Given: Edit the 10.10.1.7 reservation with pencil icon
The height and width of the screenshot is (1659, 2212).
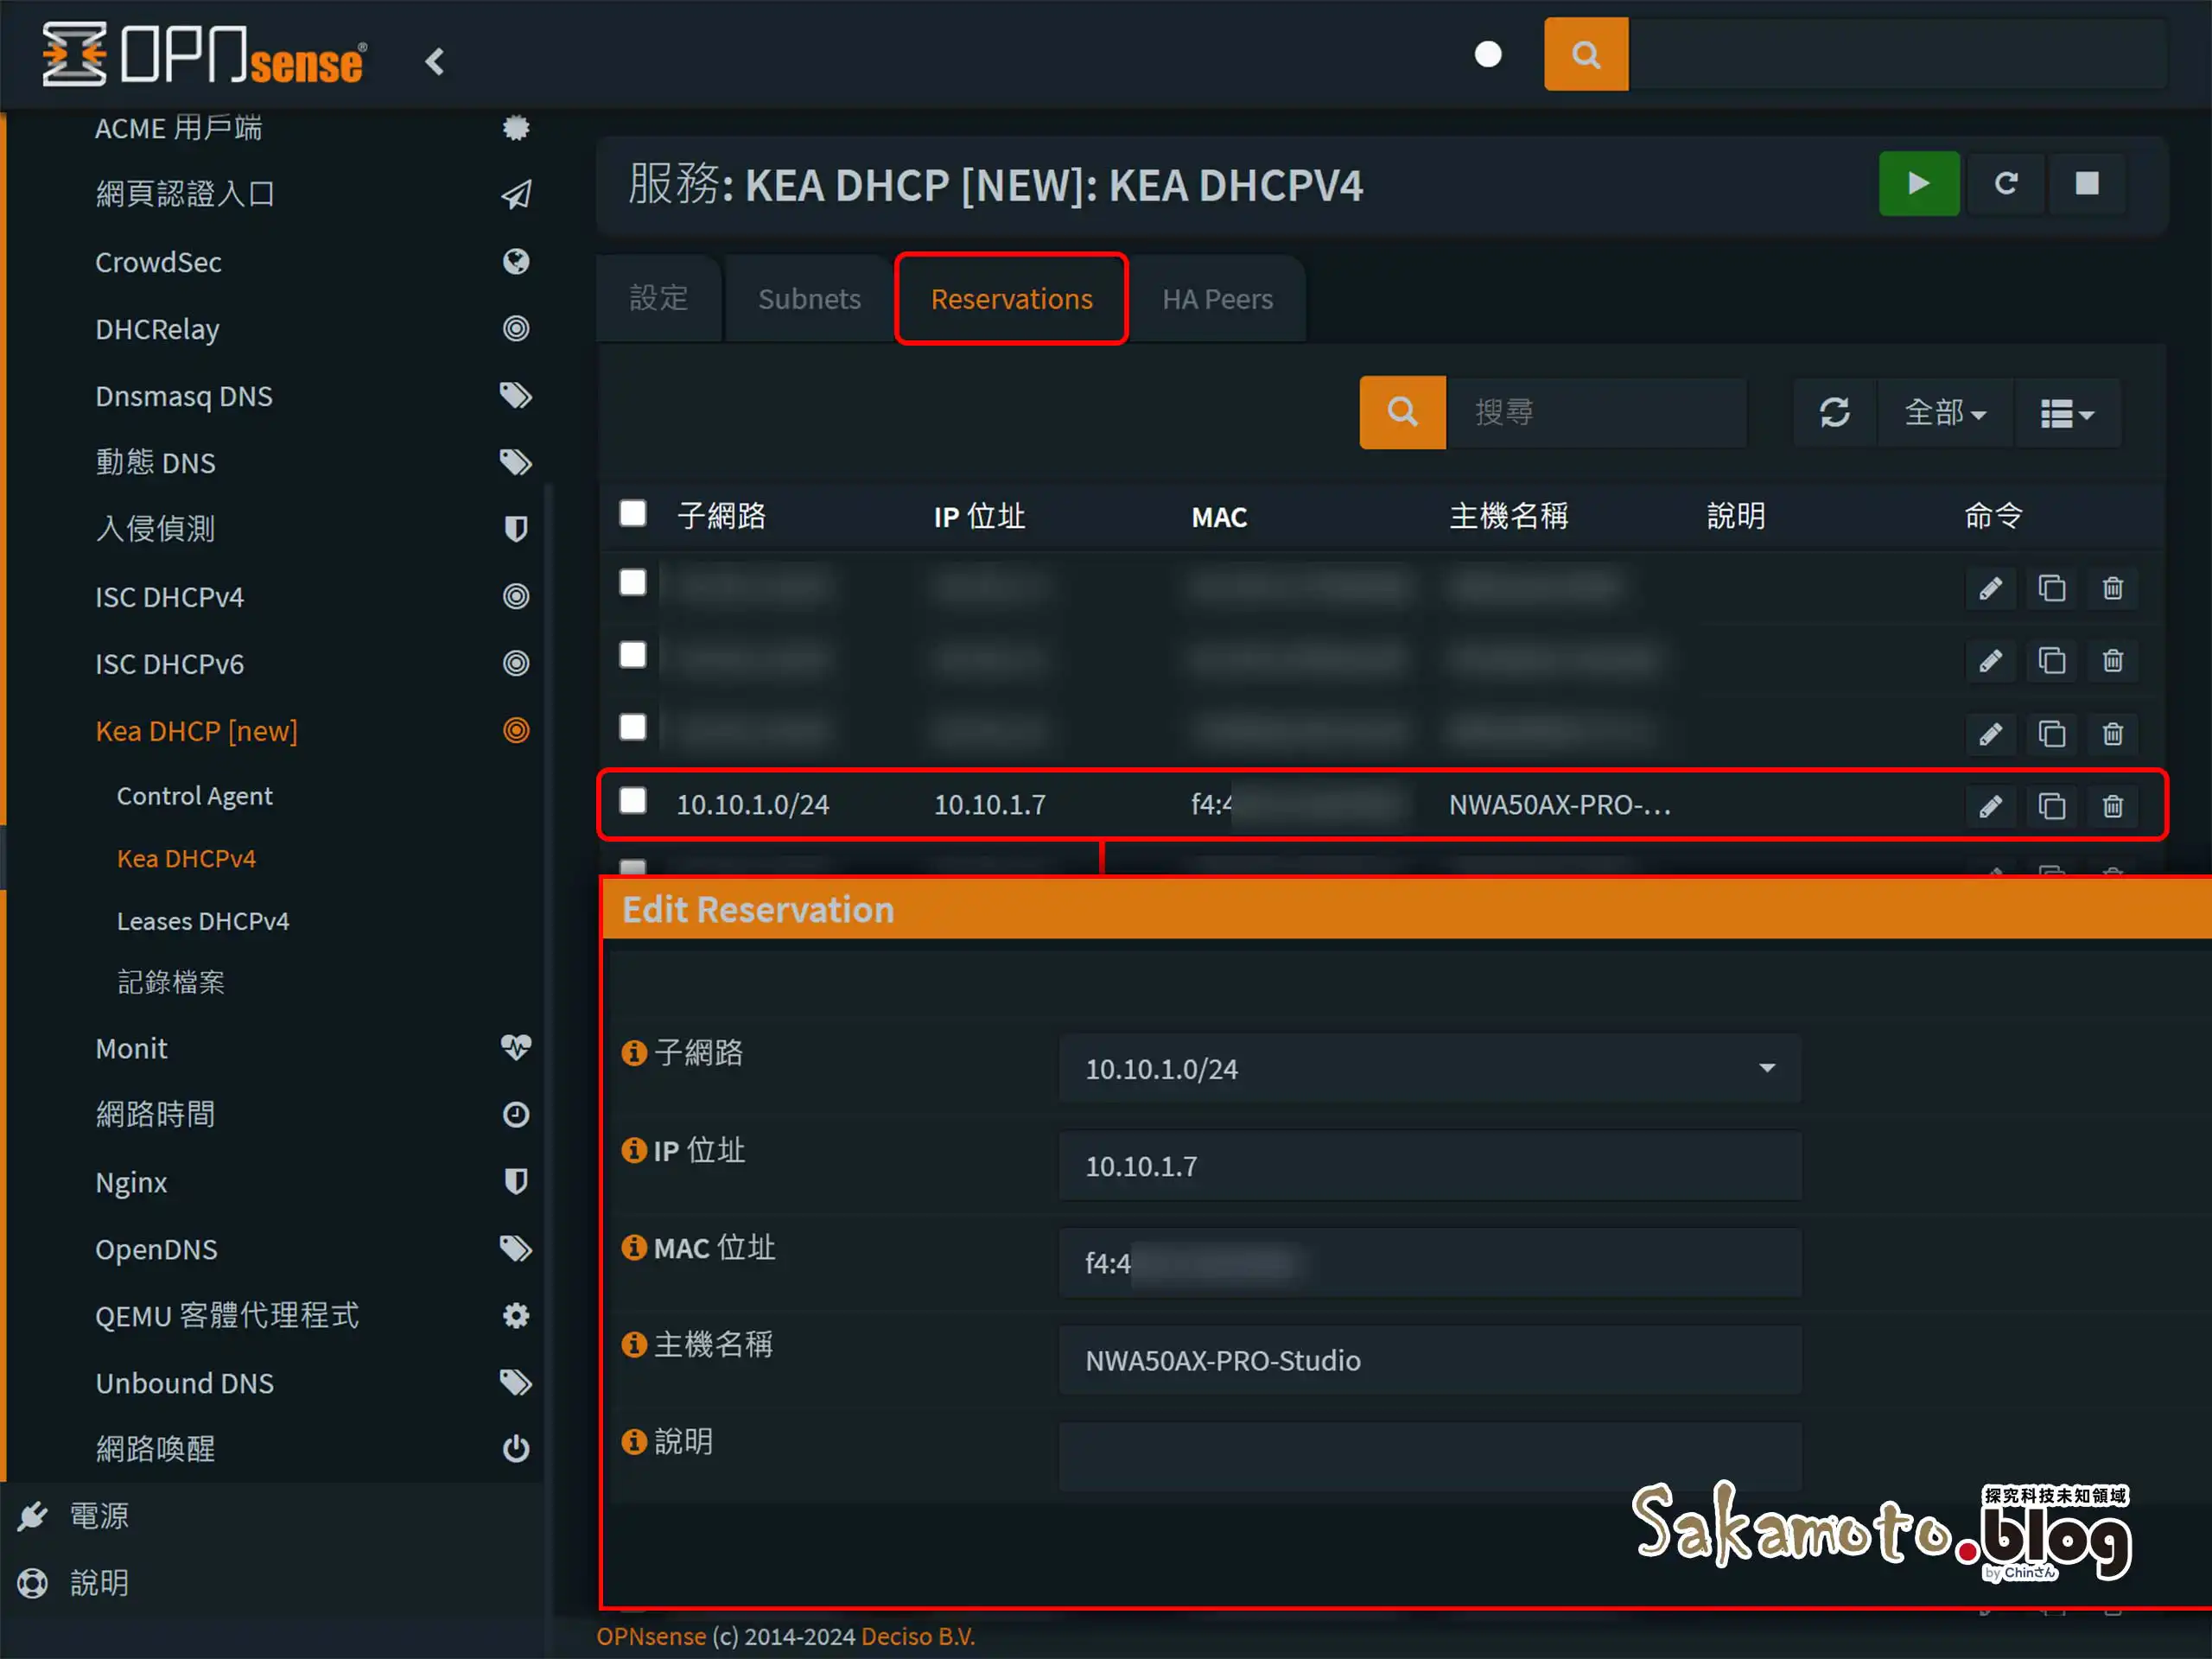Looking at the screenshot, I should (1990, 805).
